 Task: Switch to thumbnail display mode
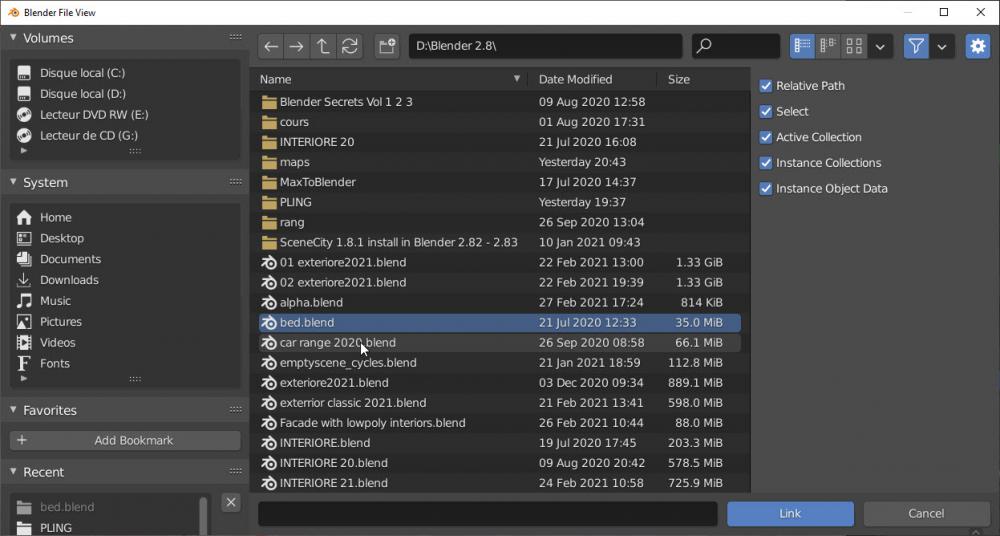pos(854,47)
